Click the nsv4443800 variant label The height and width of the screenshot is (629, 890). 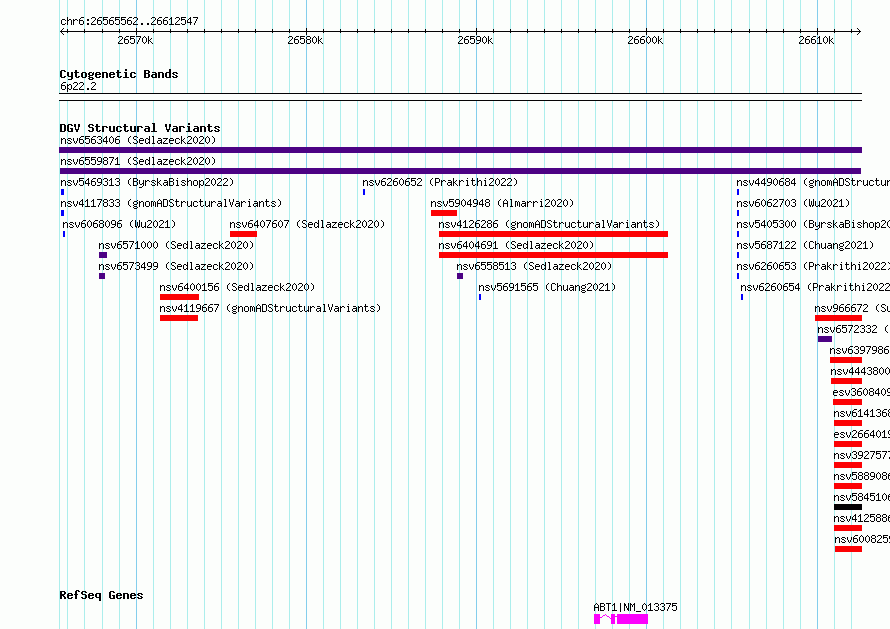tap(860, 371)
